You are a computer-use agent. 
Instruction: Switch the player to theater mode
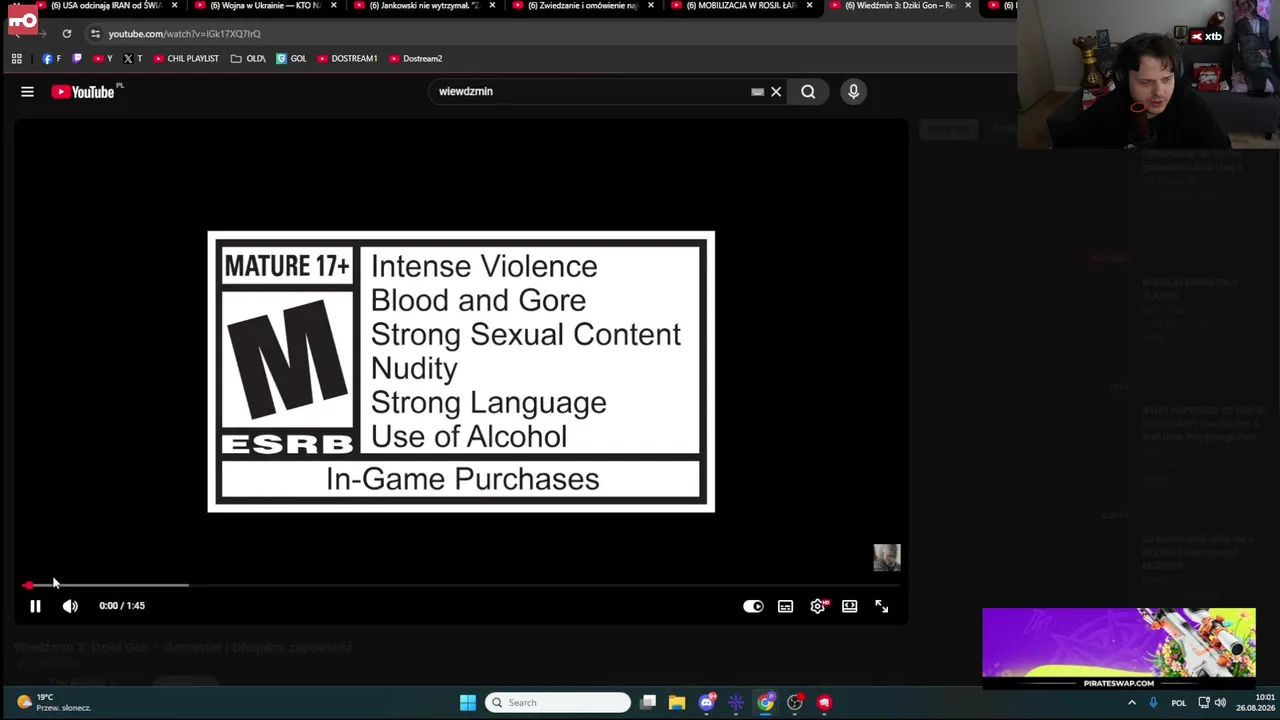(849, 606)
